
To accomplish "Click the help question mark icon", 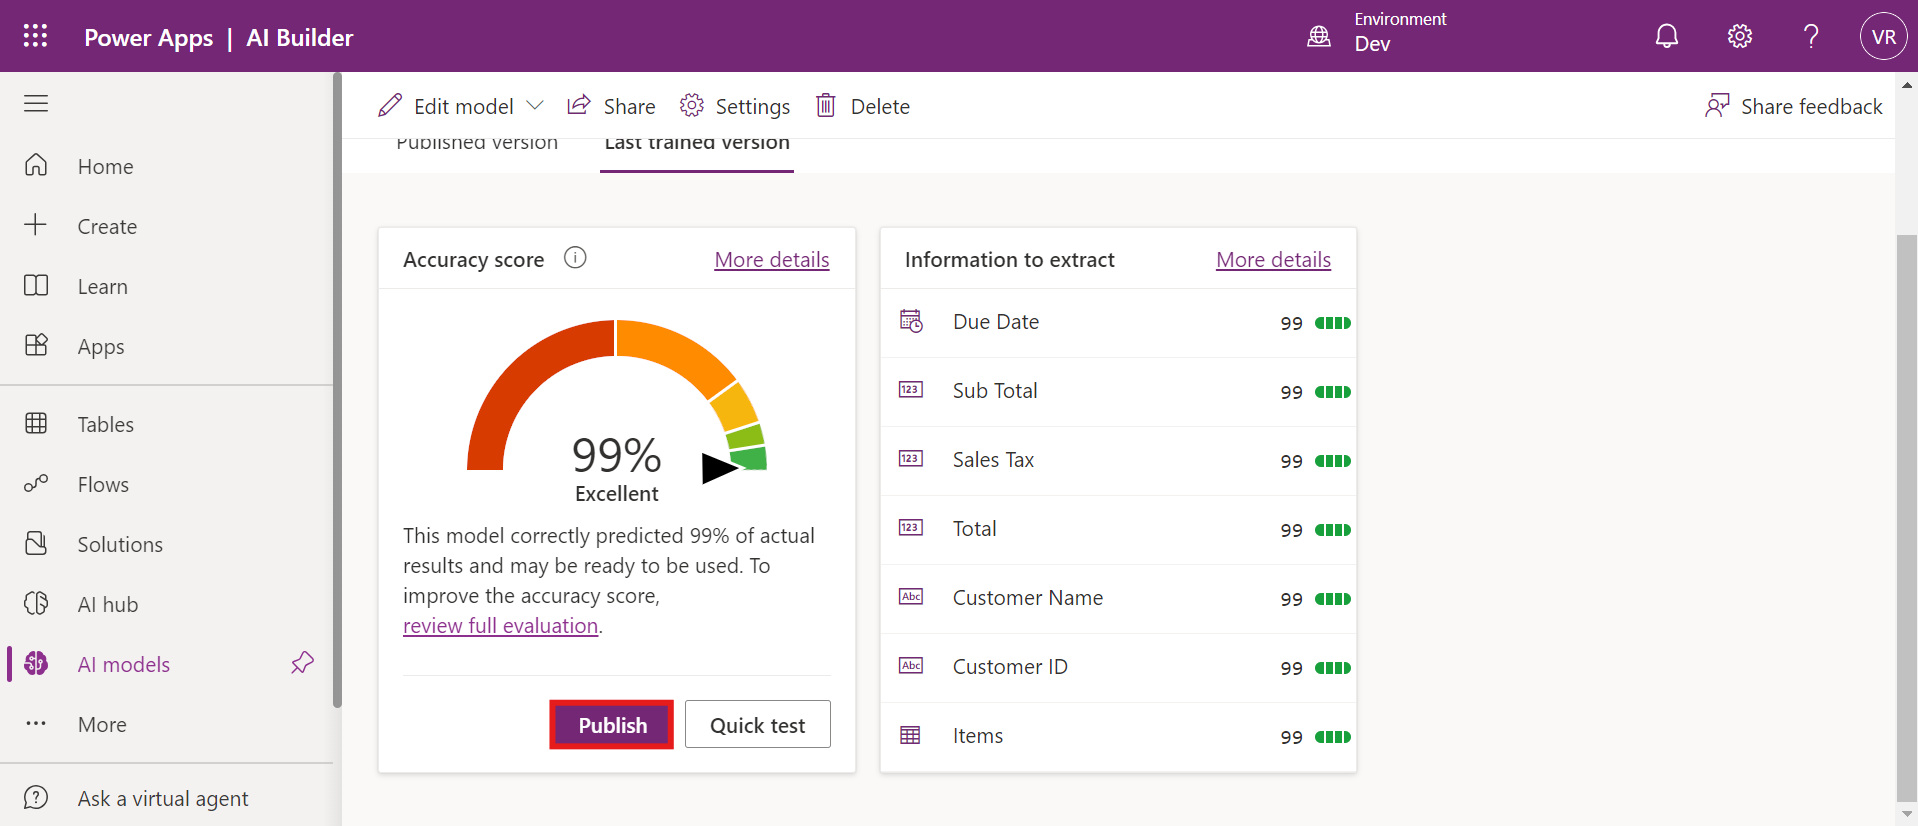I will point(1810,37).
